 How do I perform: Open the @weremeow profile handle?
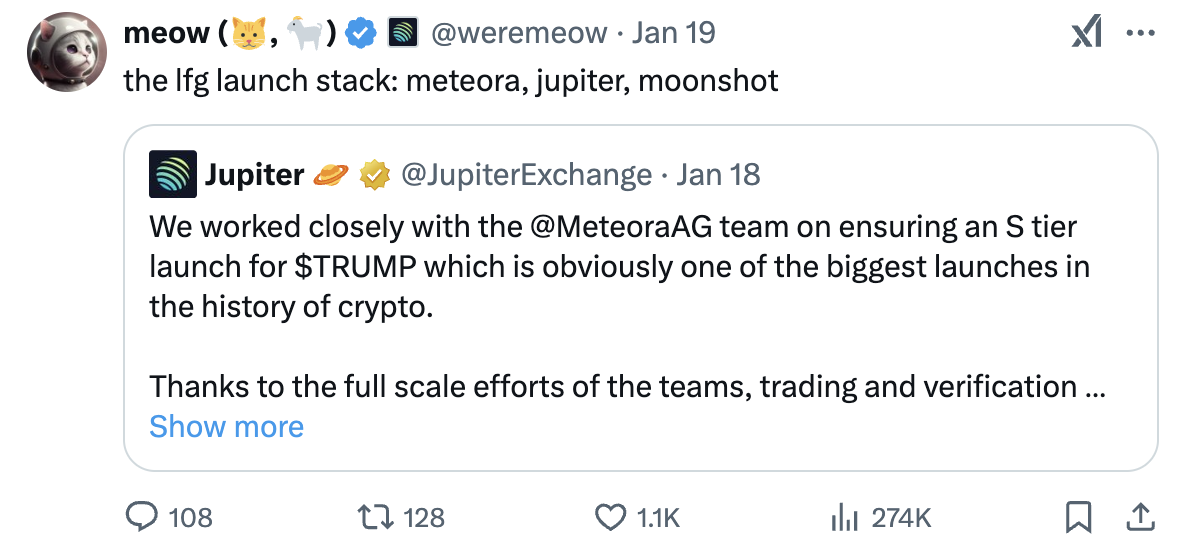tap(519, 33)
